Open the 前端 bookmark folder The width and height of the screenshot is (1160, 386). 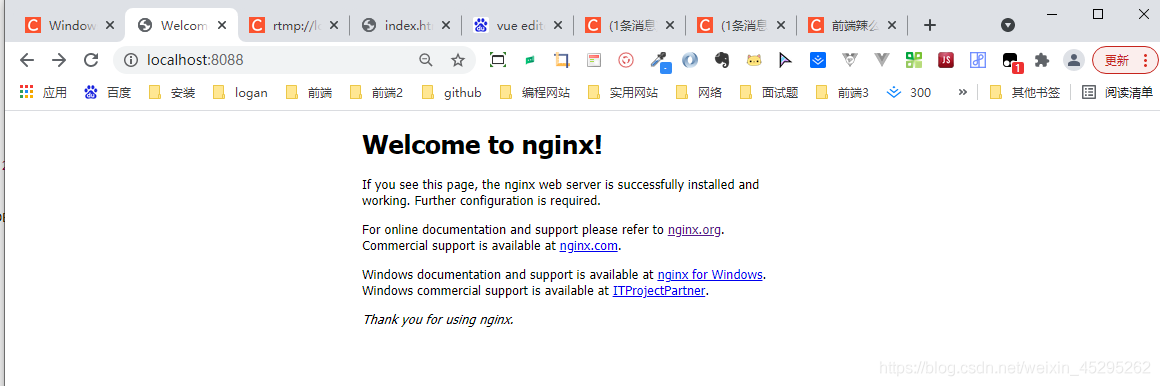309,92
